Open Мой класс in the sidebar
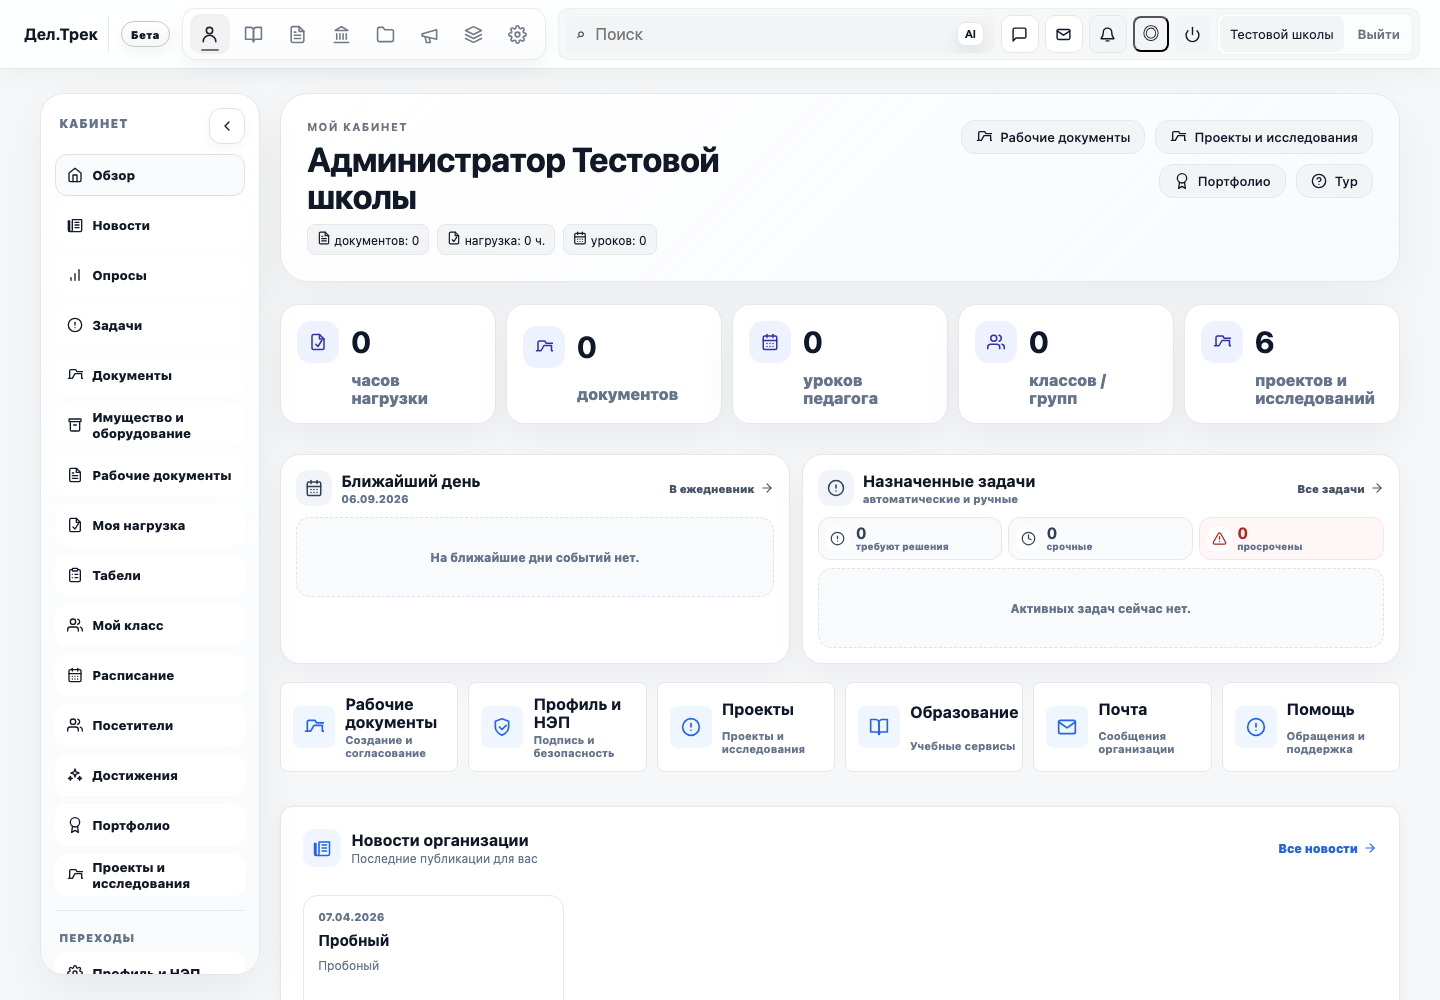 [x=150, y=625]
